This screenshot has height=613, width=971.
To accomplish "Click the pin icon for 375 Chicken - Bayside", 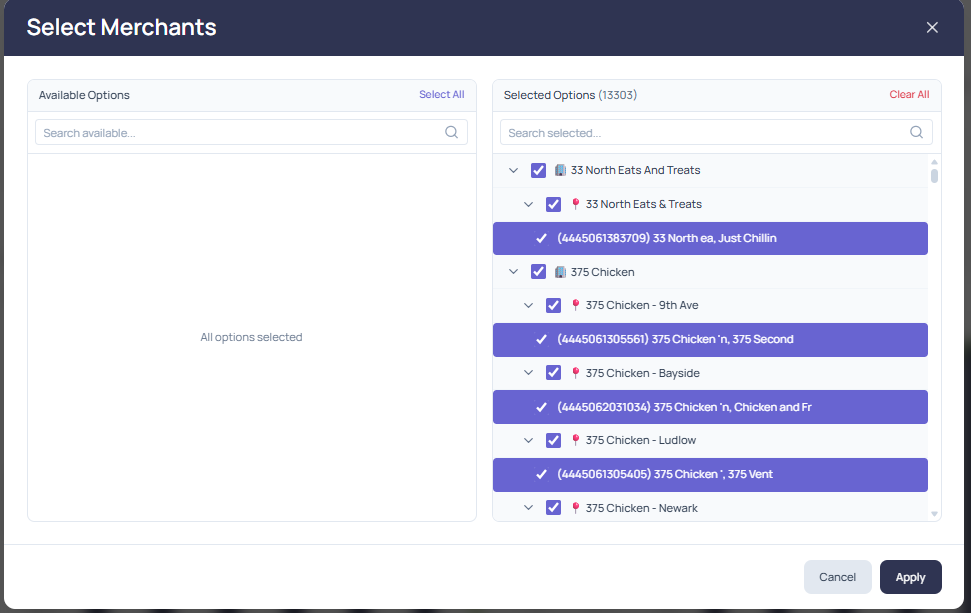I will click(575, 373).
